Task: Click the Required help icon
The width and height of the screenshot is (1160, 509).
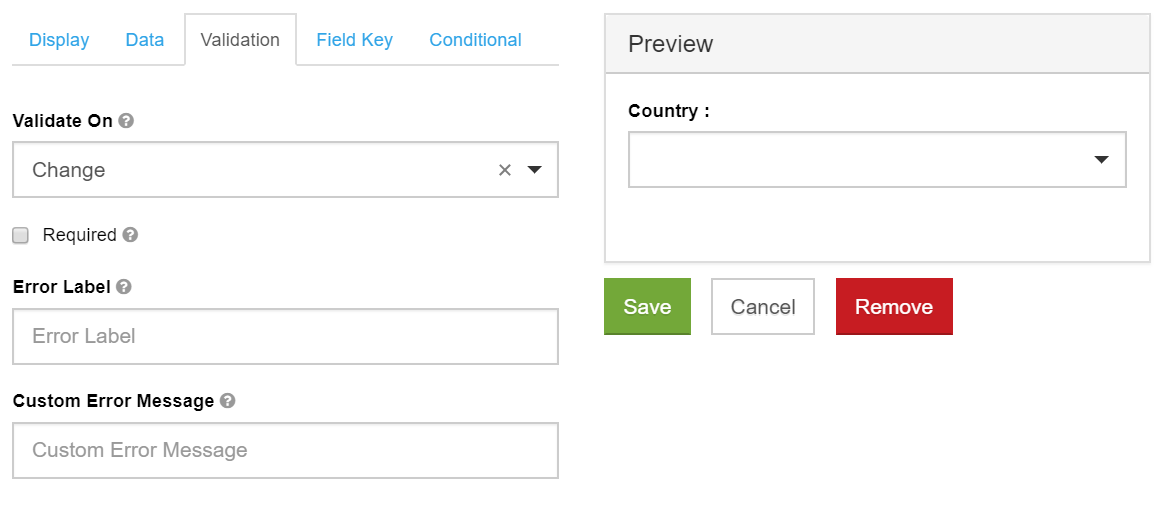Action: [130, 235]
